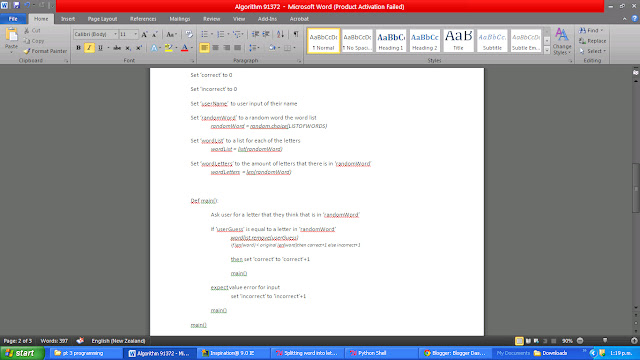Viewport: 640px width, 360px height.
Task: Toggle bold formatting
Action: (78, 48)
